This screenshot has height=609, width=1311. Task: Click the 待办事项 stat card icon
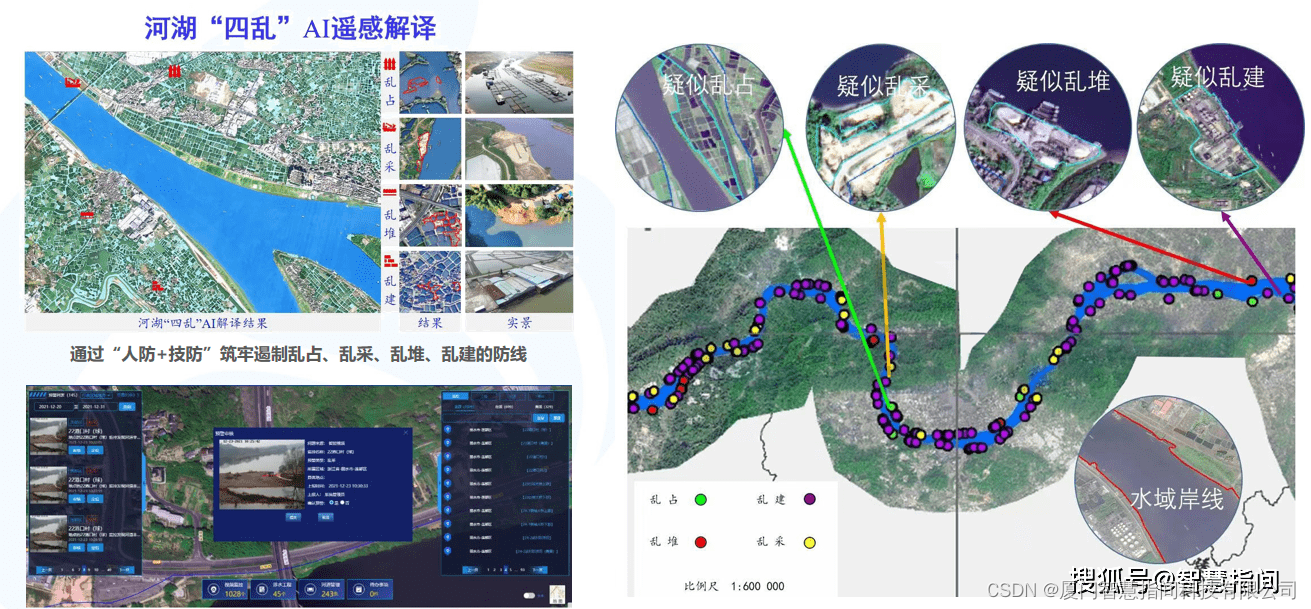[358, 589]
